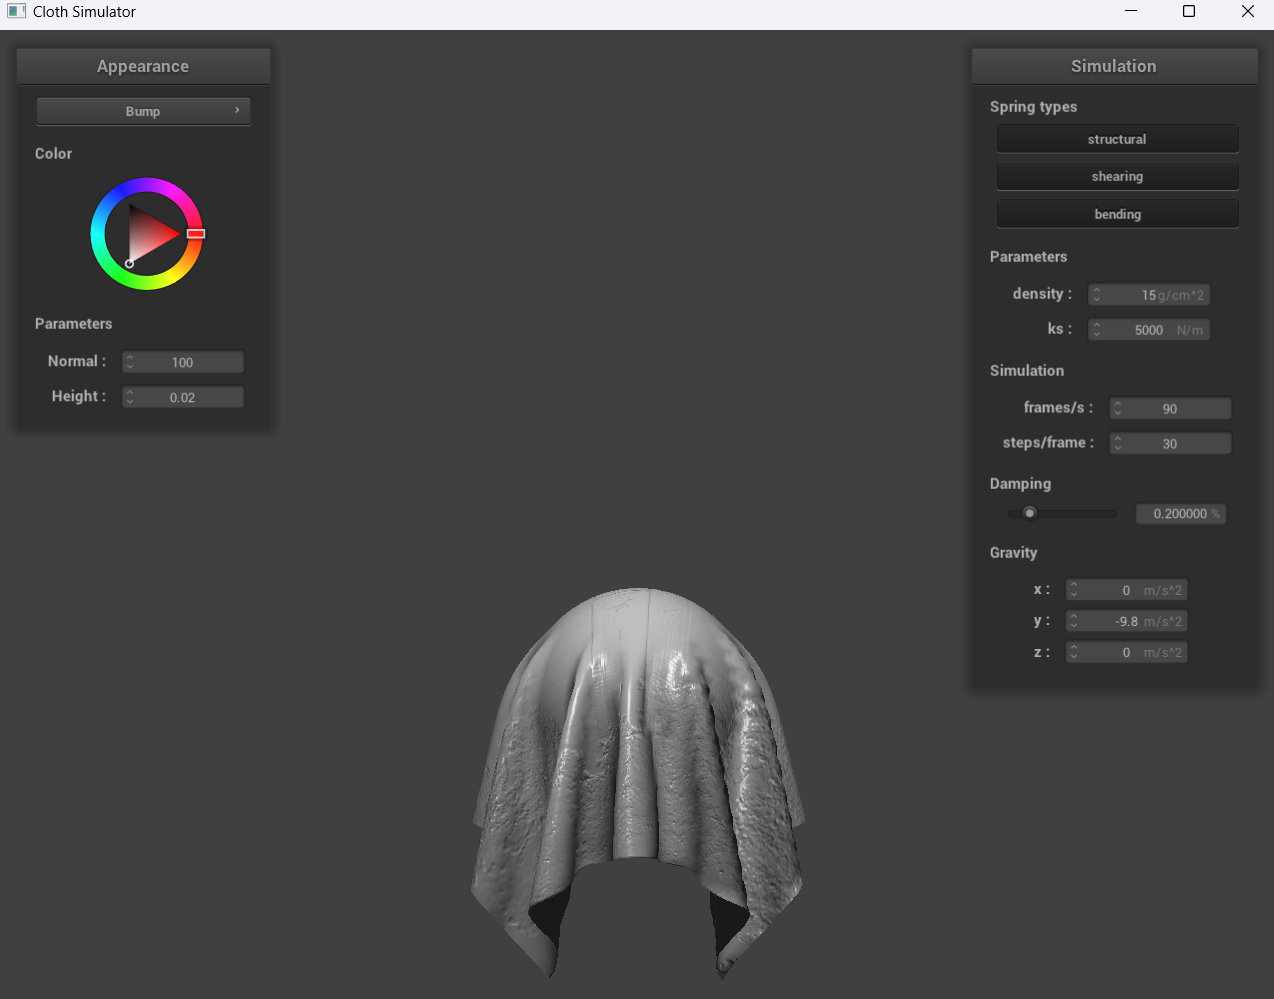This screenshot has width=1274, height=999.
Task: Click the ks spinner arrows
Action: pyautogui.click(x=1097, y=330)
